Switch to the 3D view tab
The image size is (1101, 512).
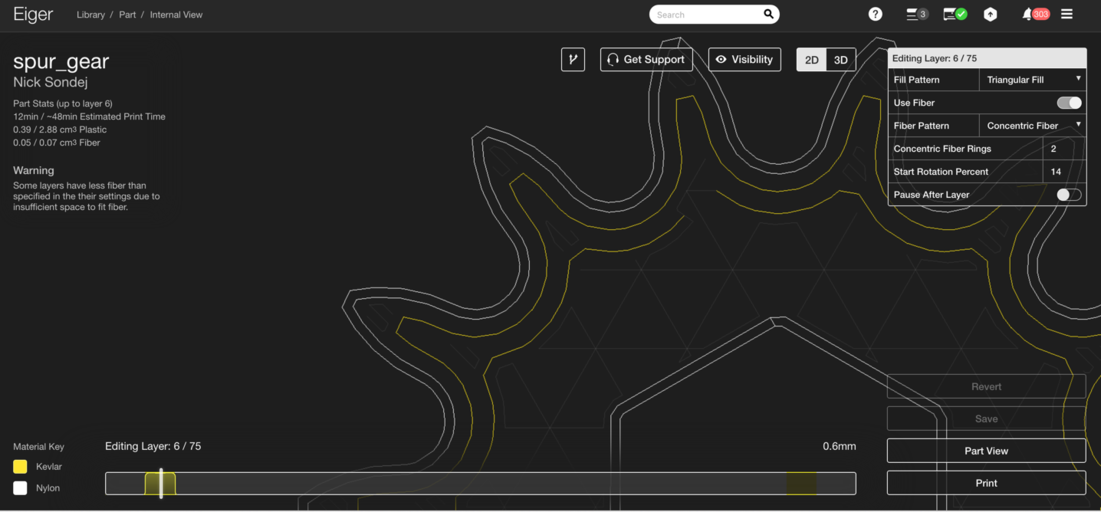point(841,60)
